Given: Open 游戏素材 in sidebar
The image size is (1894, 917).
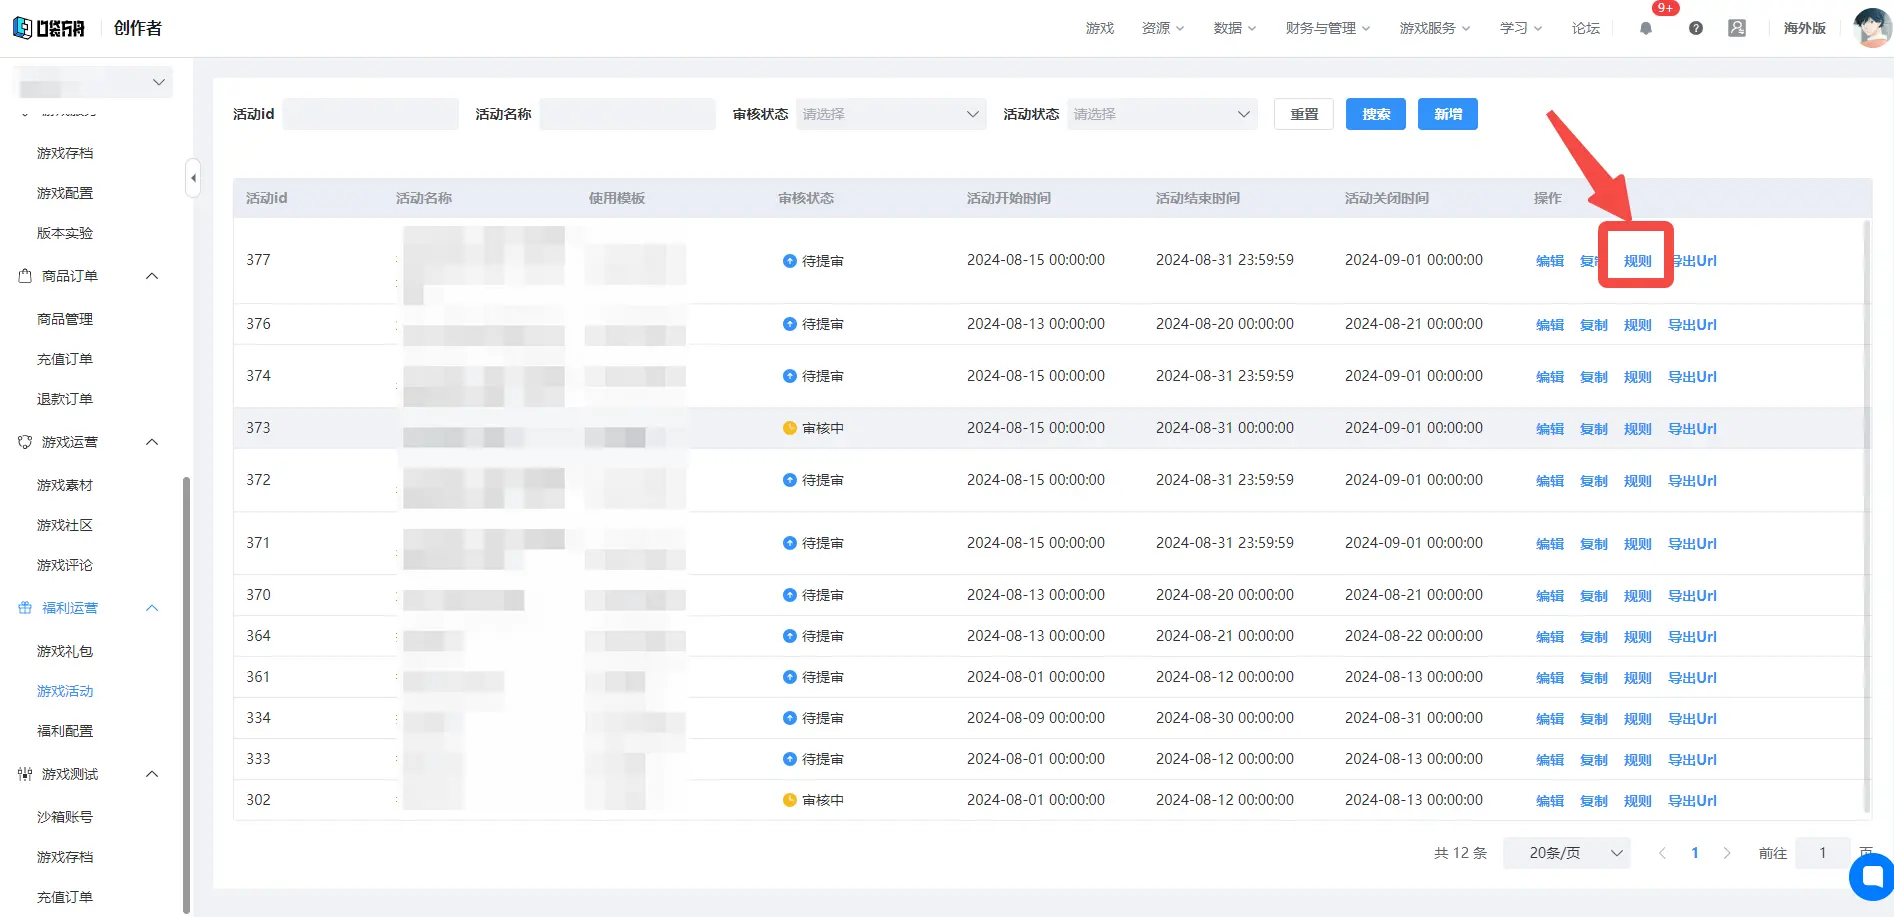Looking at the screenshot, I should pyautogui.click(x=65, y=485).
